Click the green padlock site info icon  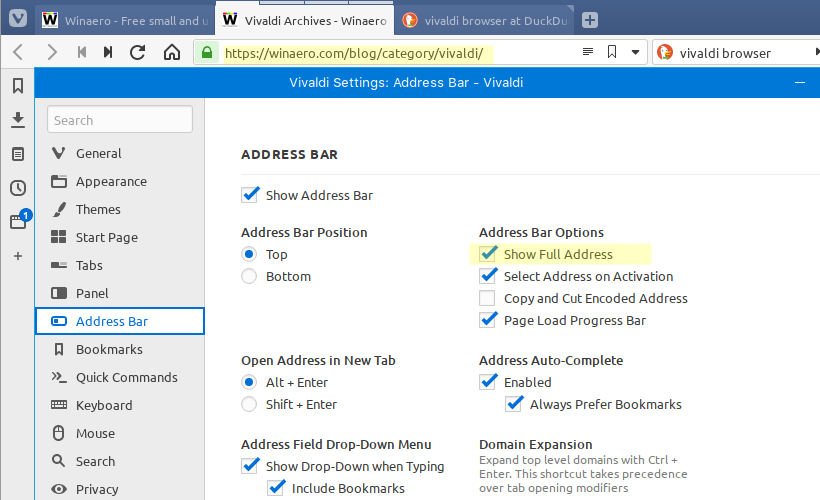click(207, 52)
